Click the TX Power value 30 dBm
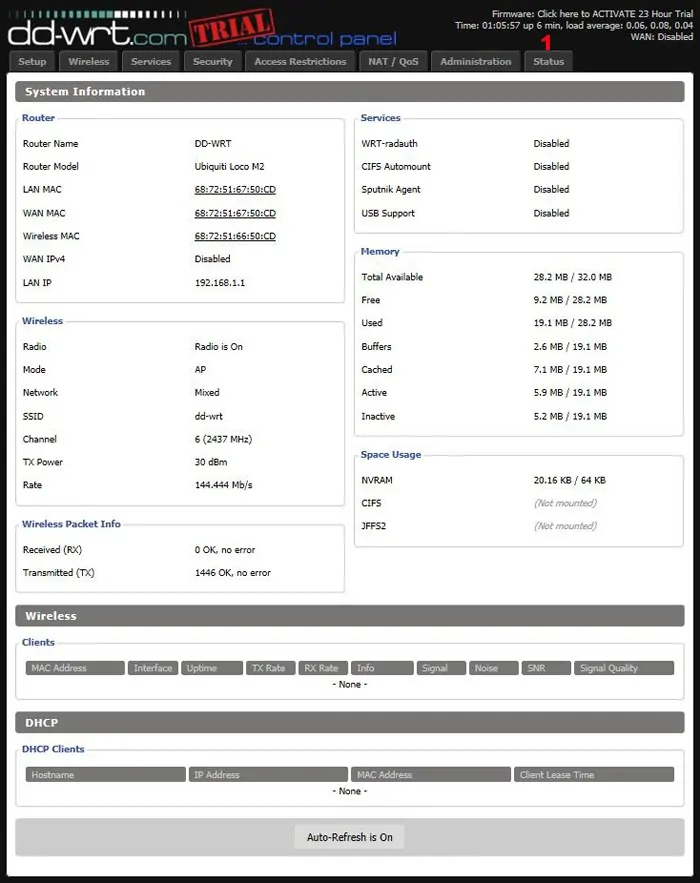This screenshot has height=883, width=700. [211, 462]
